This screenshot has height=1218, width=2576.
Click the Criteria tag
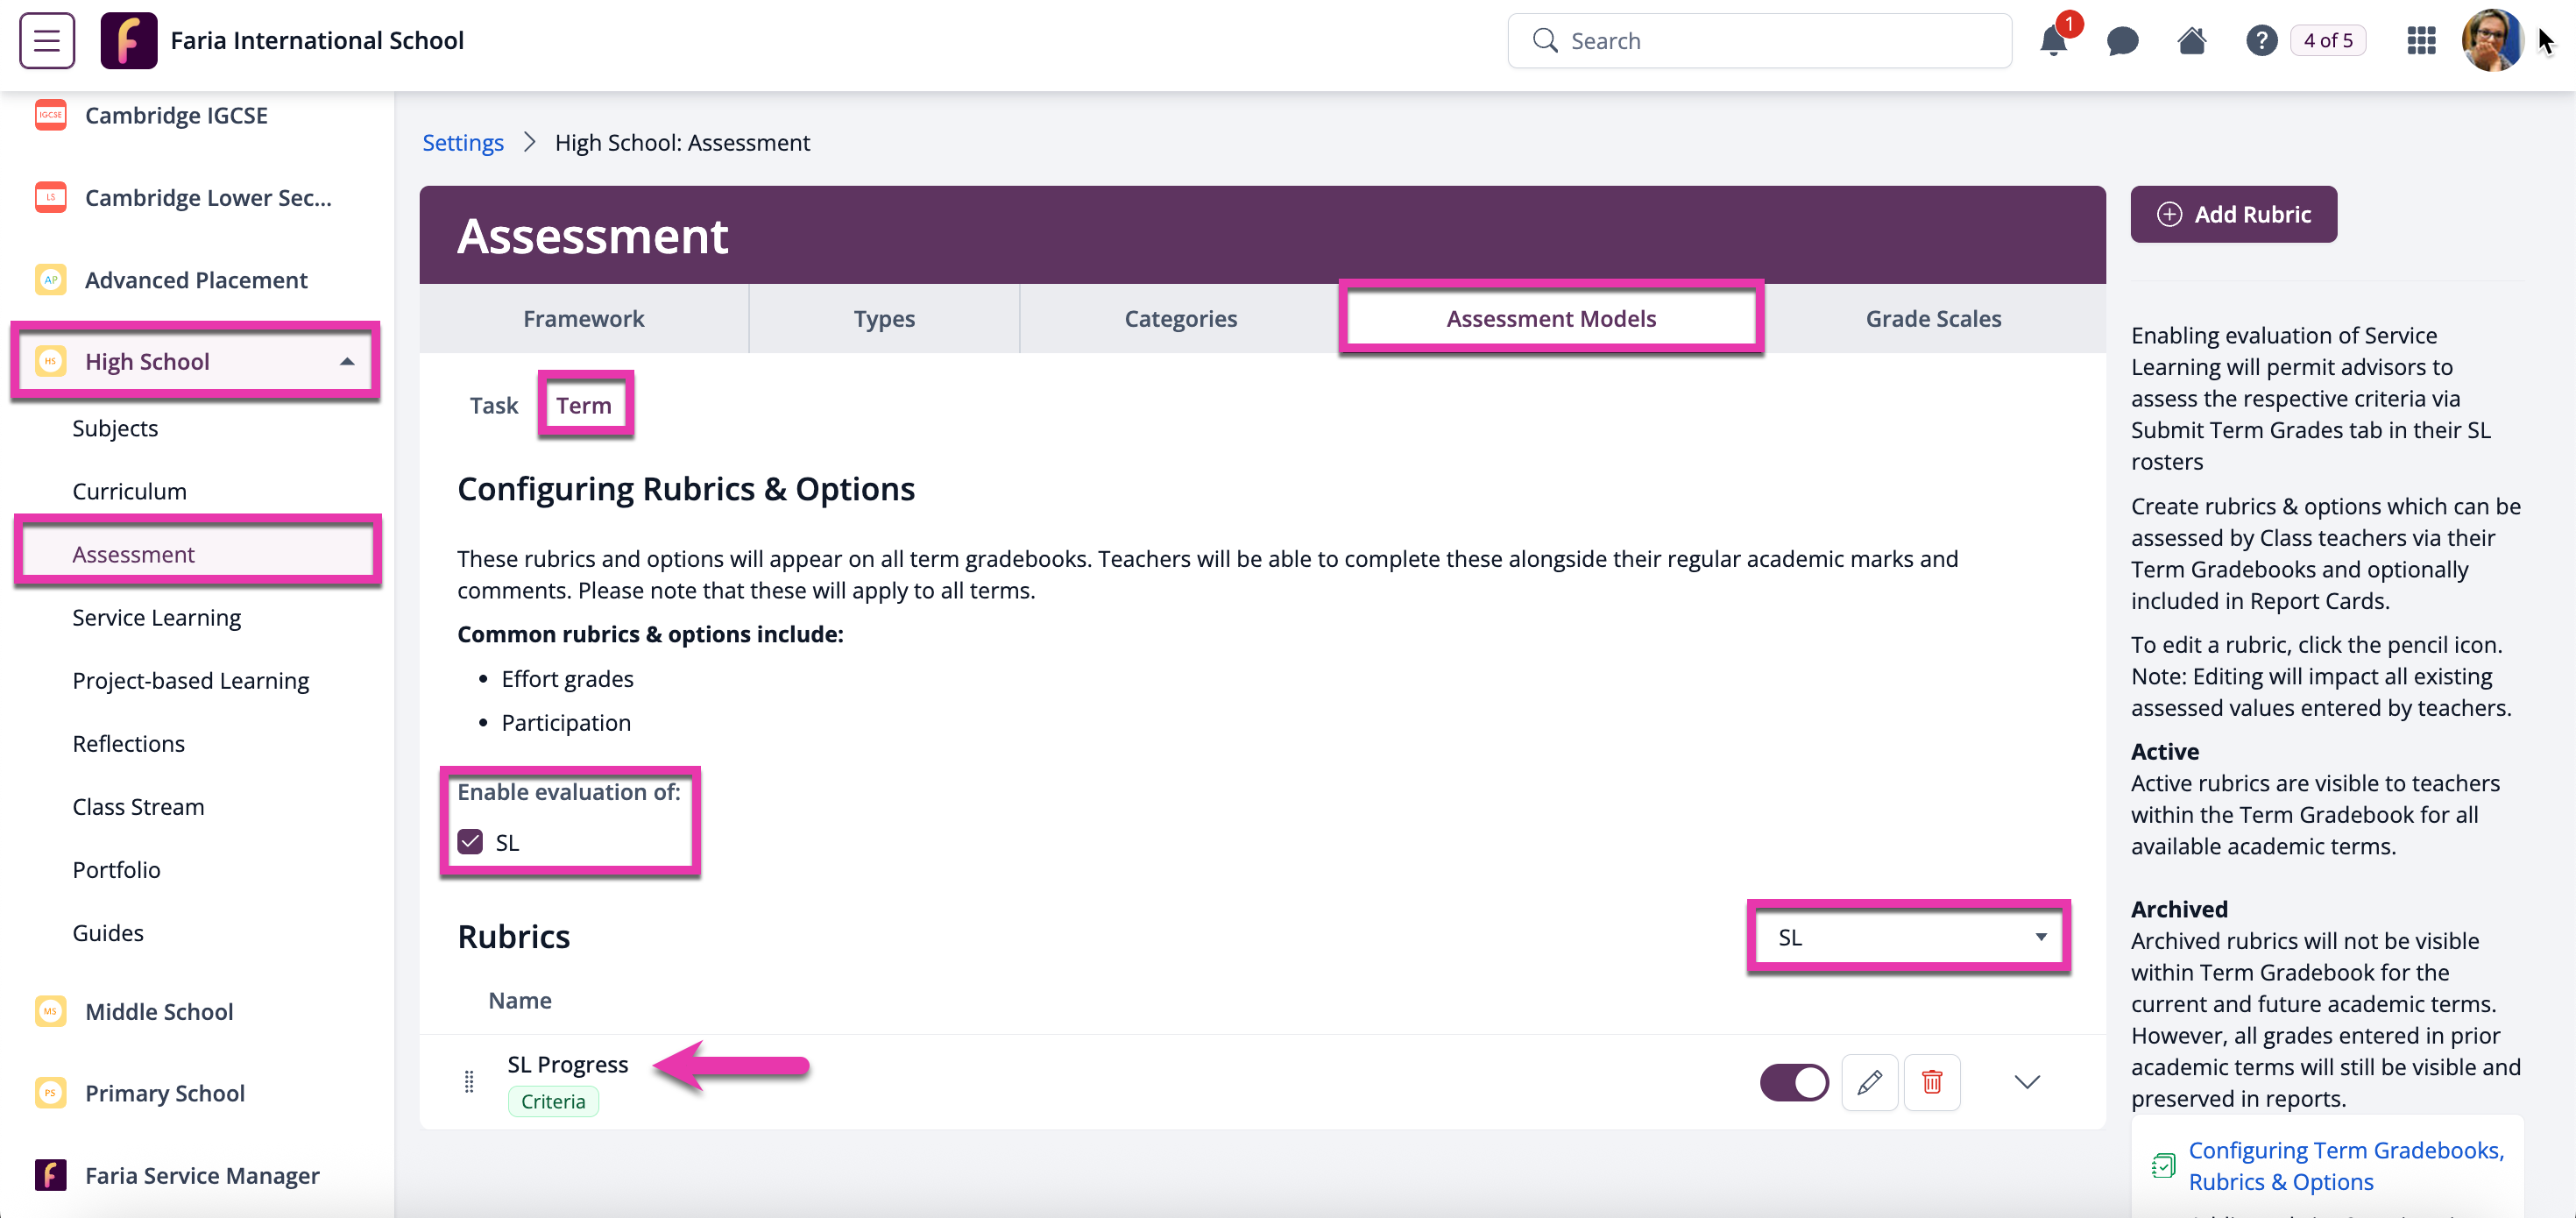click(553, 1101)
